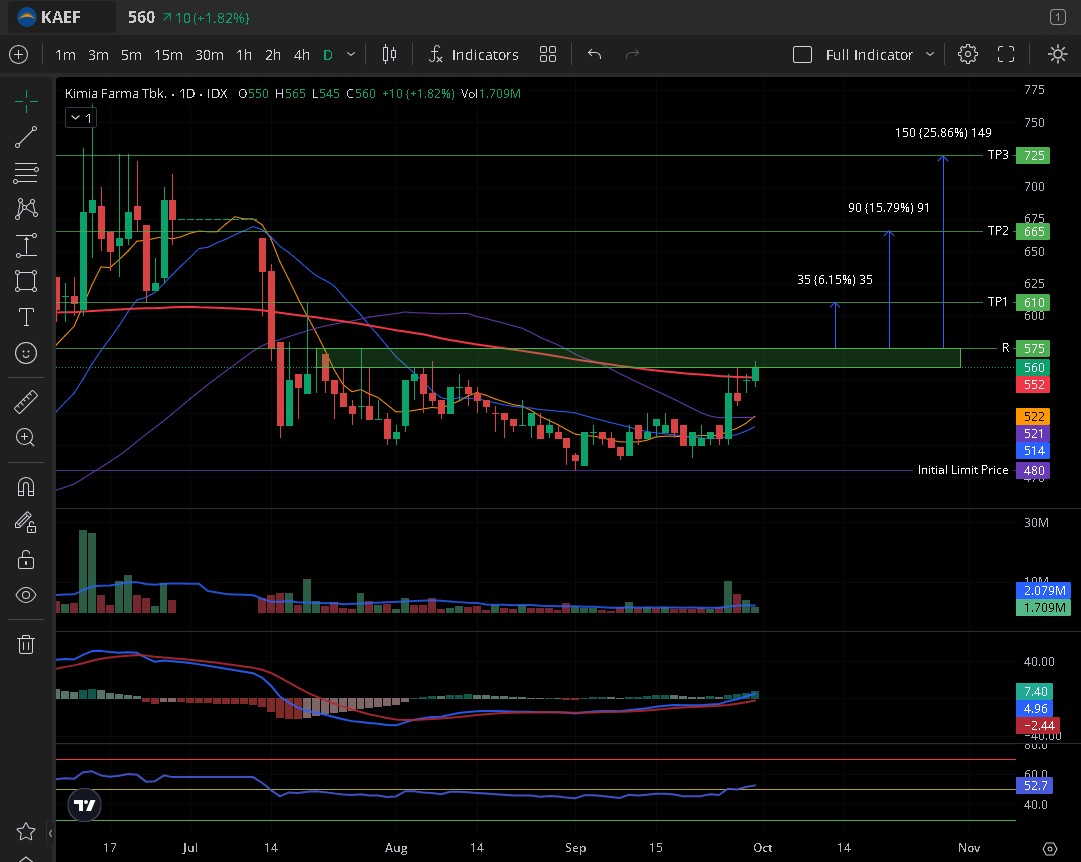Hide all drawings with the eye icon

coord(27,595)
